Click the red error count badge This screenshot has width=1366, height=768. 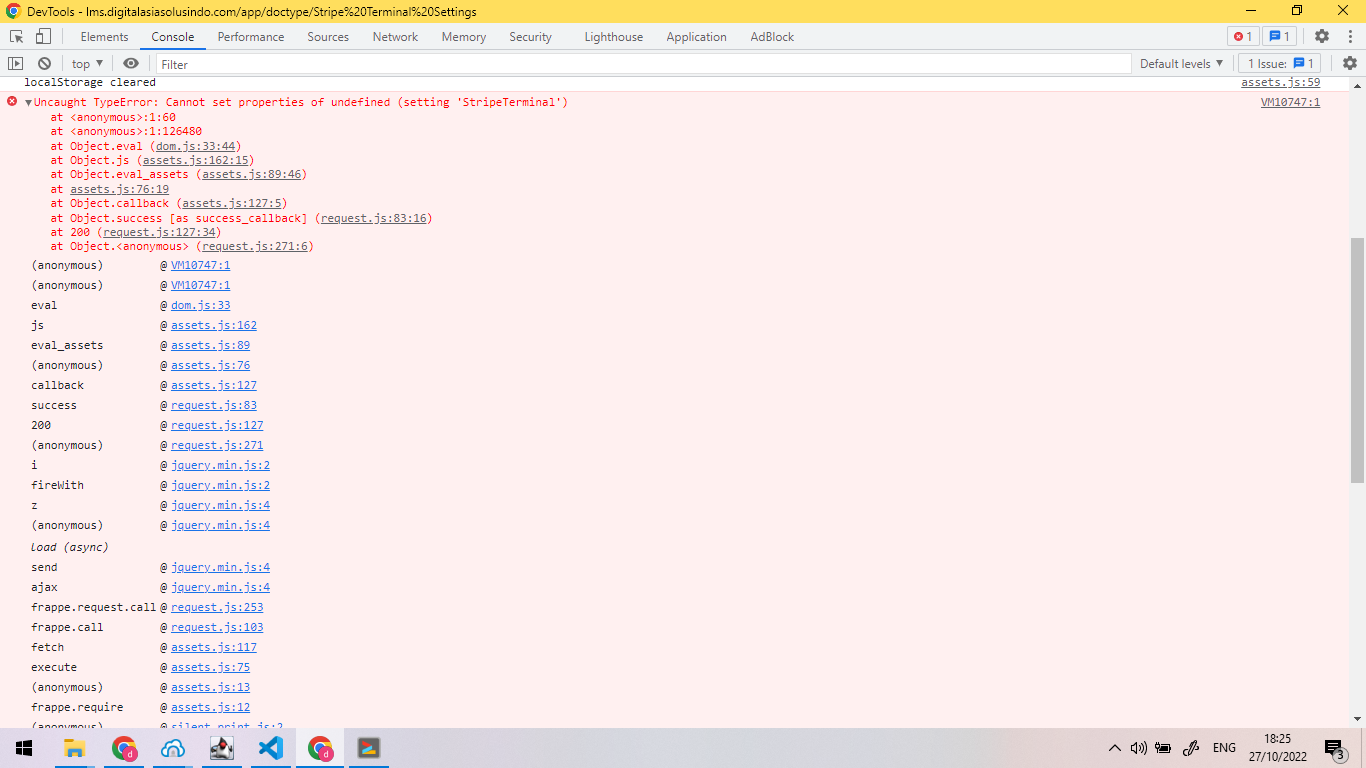pyautogui.click(x=1243, y=36)
